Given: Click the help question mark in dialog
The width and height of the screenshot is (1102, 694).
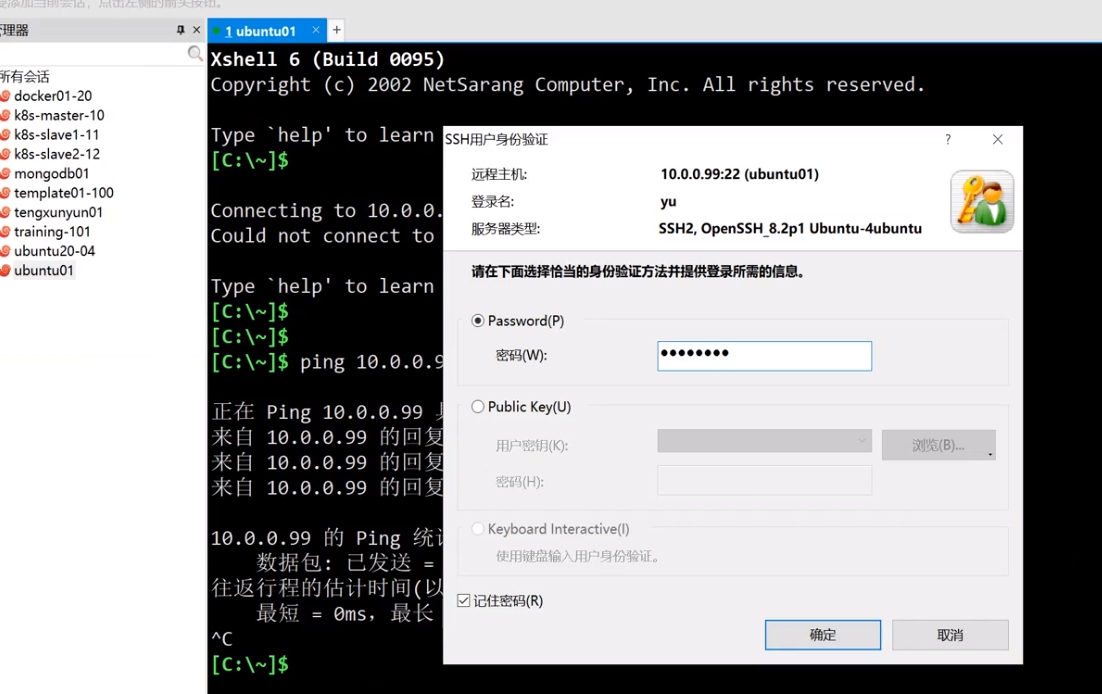Looking at the screenshot, I should tap(948, 140).
